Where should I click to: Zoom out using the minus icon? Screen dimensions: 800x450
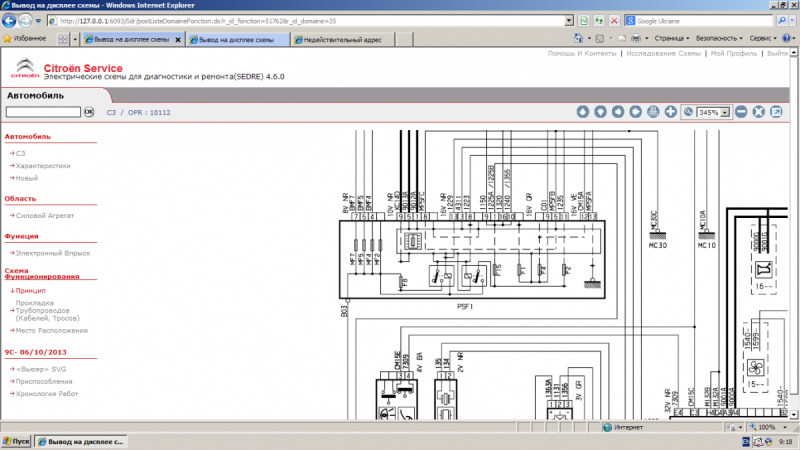tap(741, 112)
